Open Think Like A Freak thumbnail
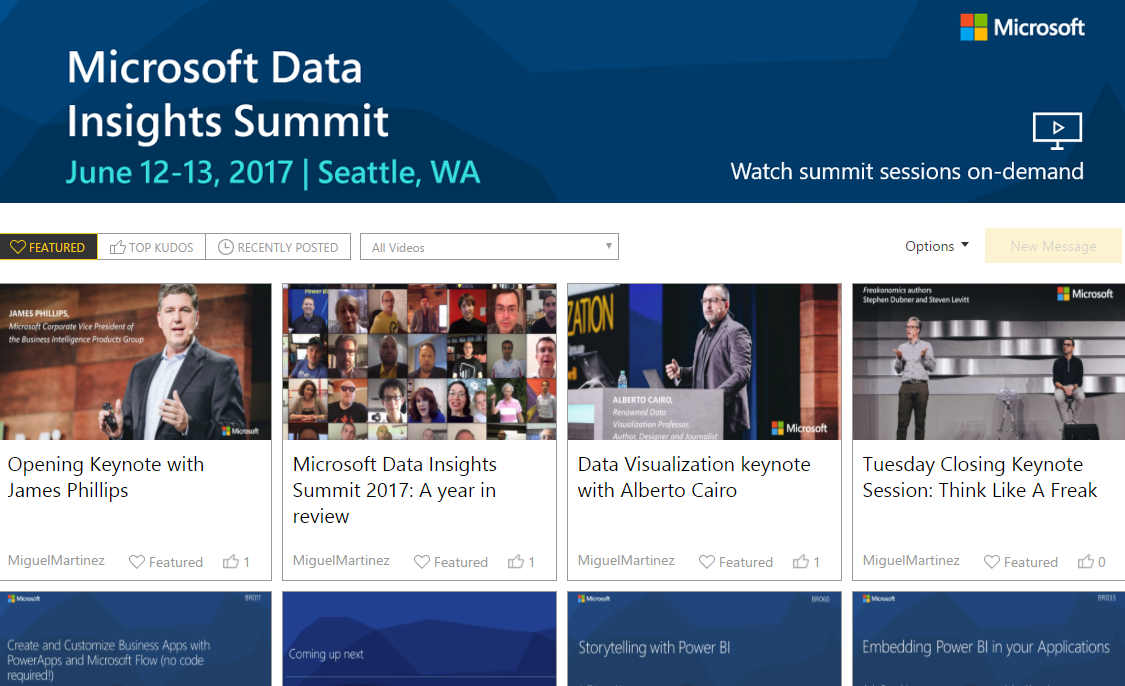This screenshot has width=1125, height=686. 989,362
